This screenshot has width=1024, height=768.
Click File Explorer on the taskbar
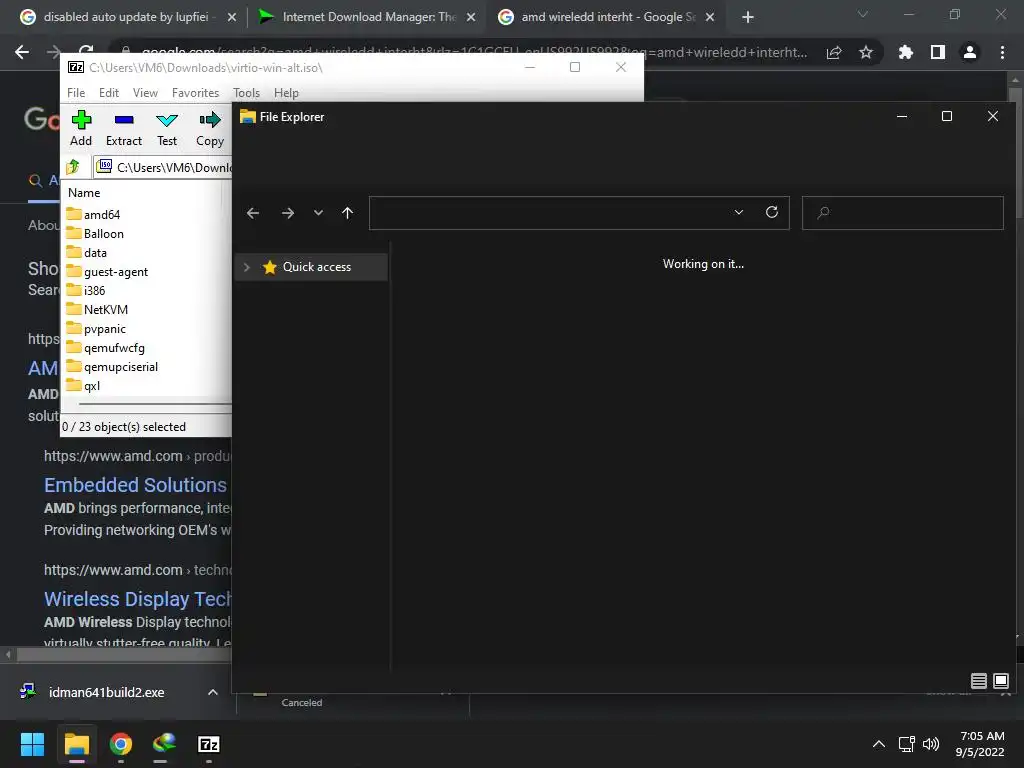pyautogui.click(x=76, y=744)
